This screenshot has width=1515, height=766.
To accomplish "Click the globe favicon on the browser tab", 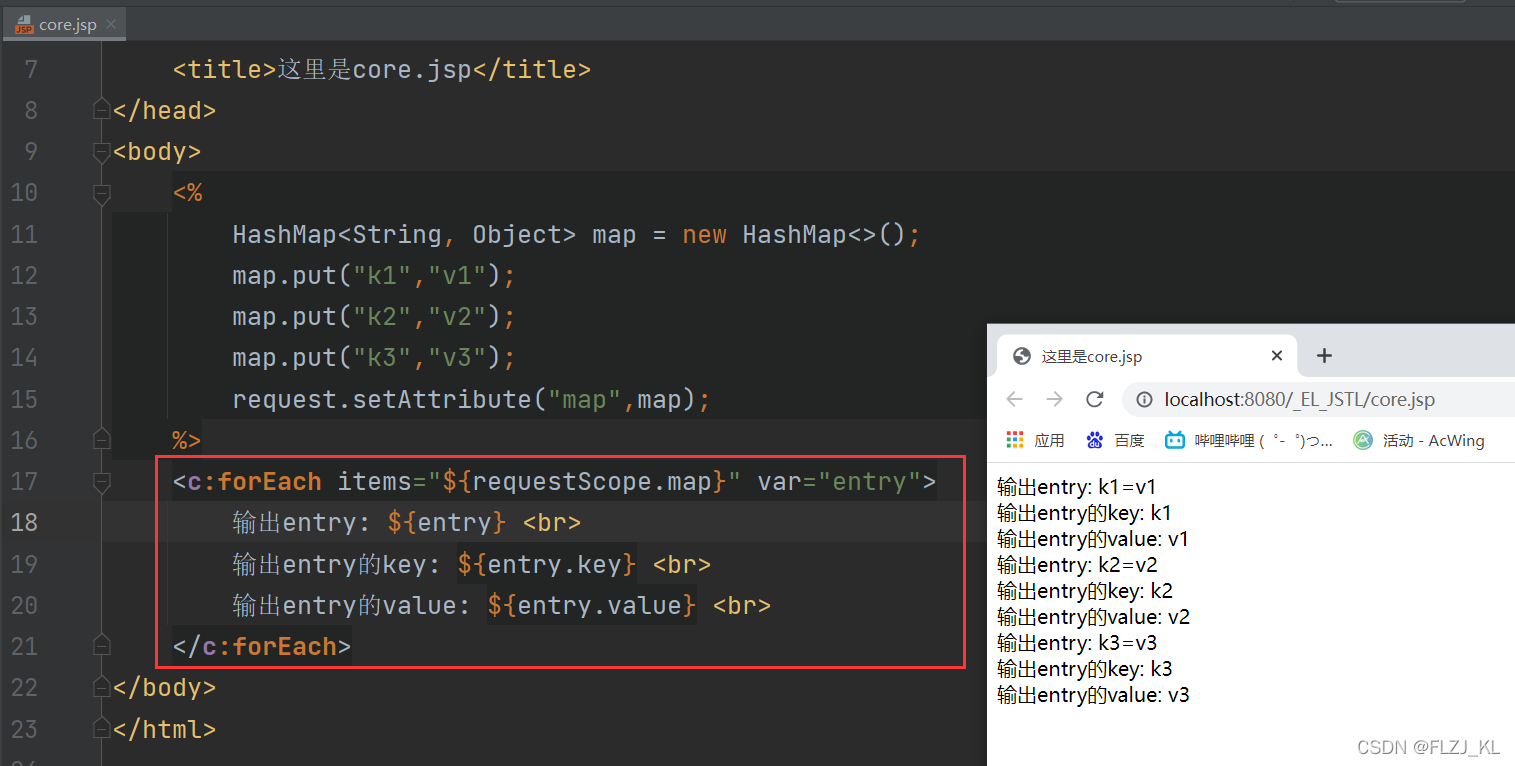I will point(1022,356).
